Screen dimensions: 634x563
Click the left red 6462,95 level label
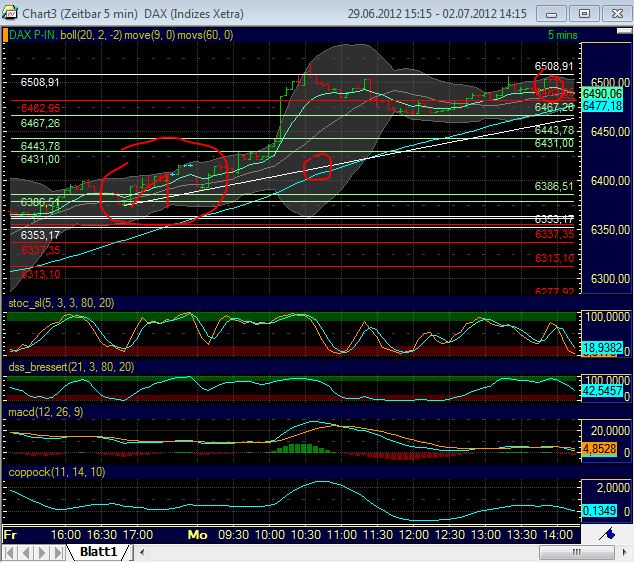click(x=40, y=108)
